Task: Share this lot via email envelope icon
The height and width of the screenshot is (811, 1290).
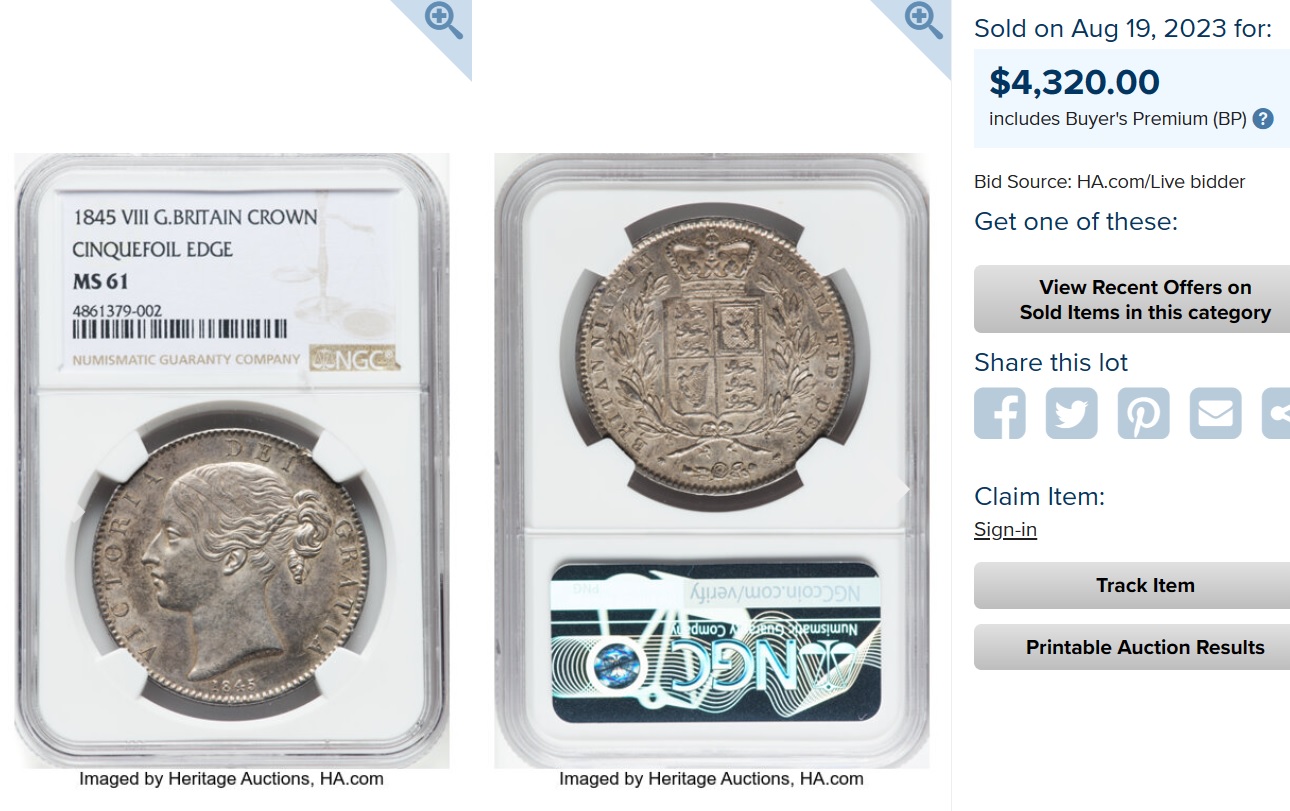Action: (1216, 413)
